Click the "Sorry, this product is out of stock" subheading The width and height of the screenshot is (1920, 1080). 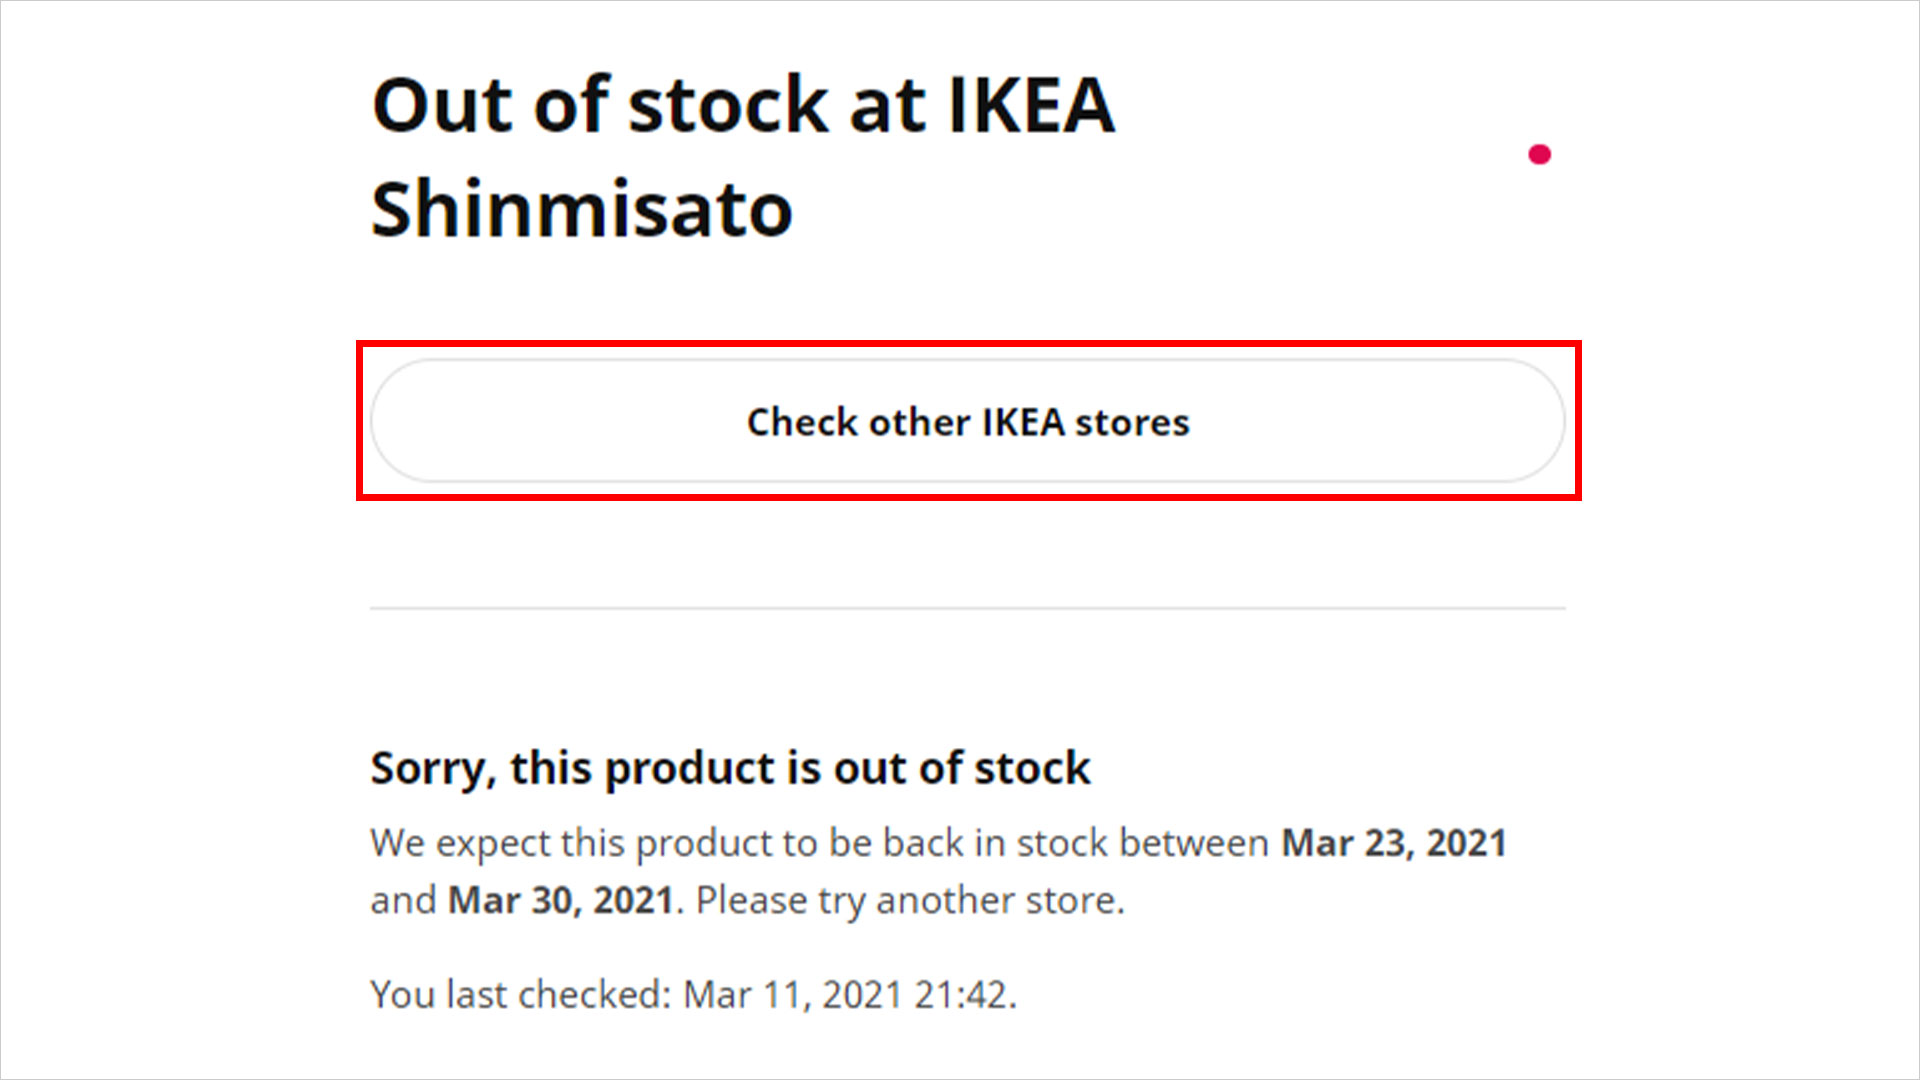click(730, 768)
